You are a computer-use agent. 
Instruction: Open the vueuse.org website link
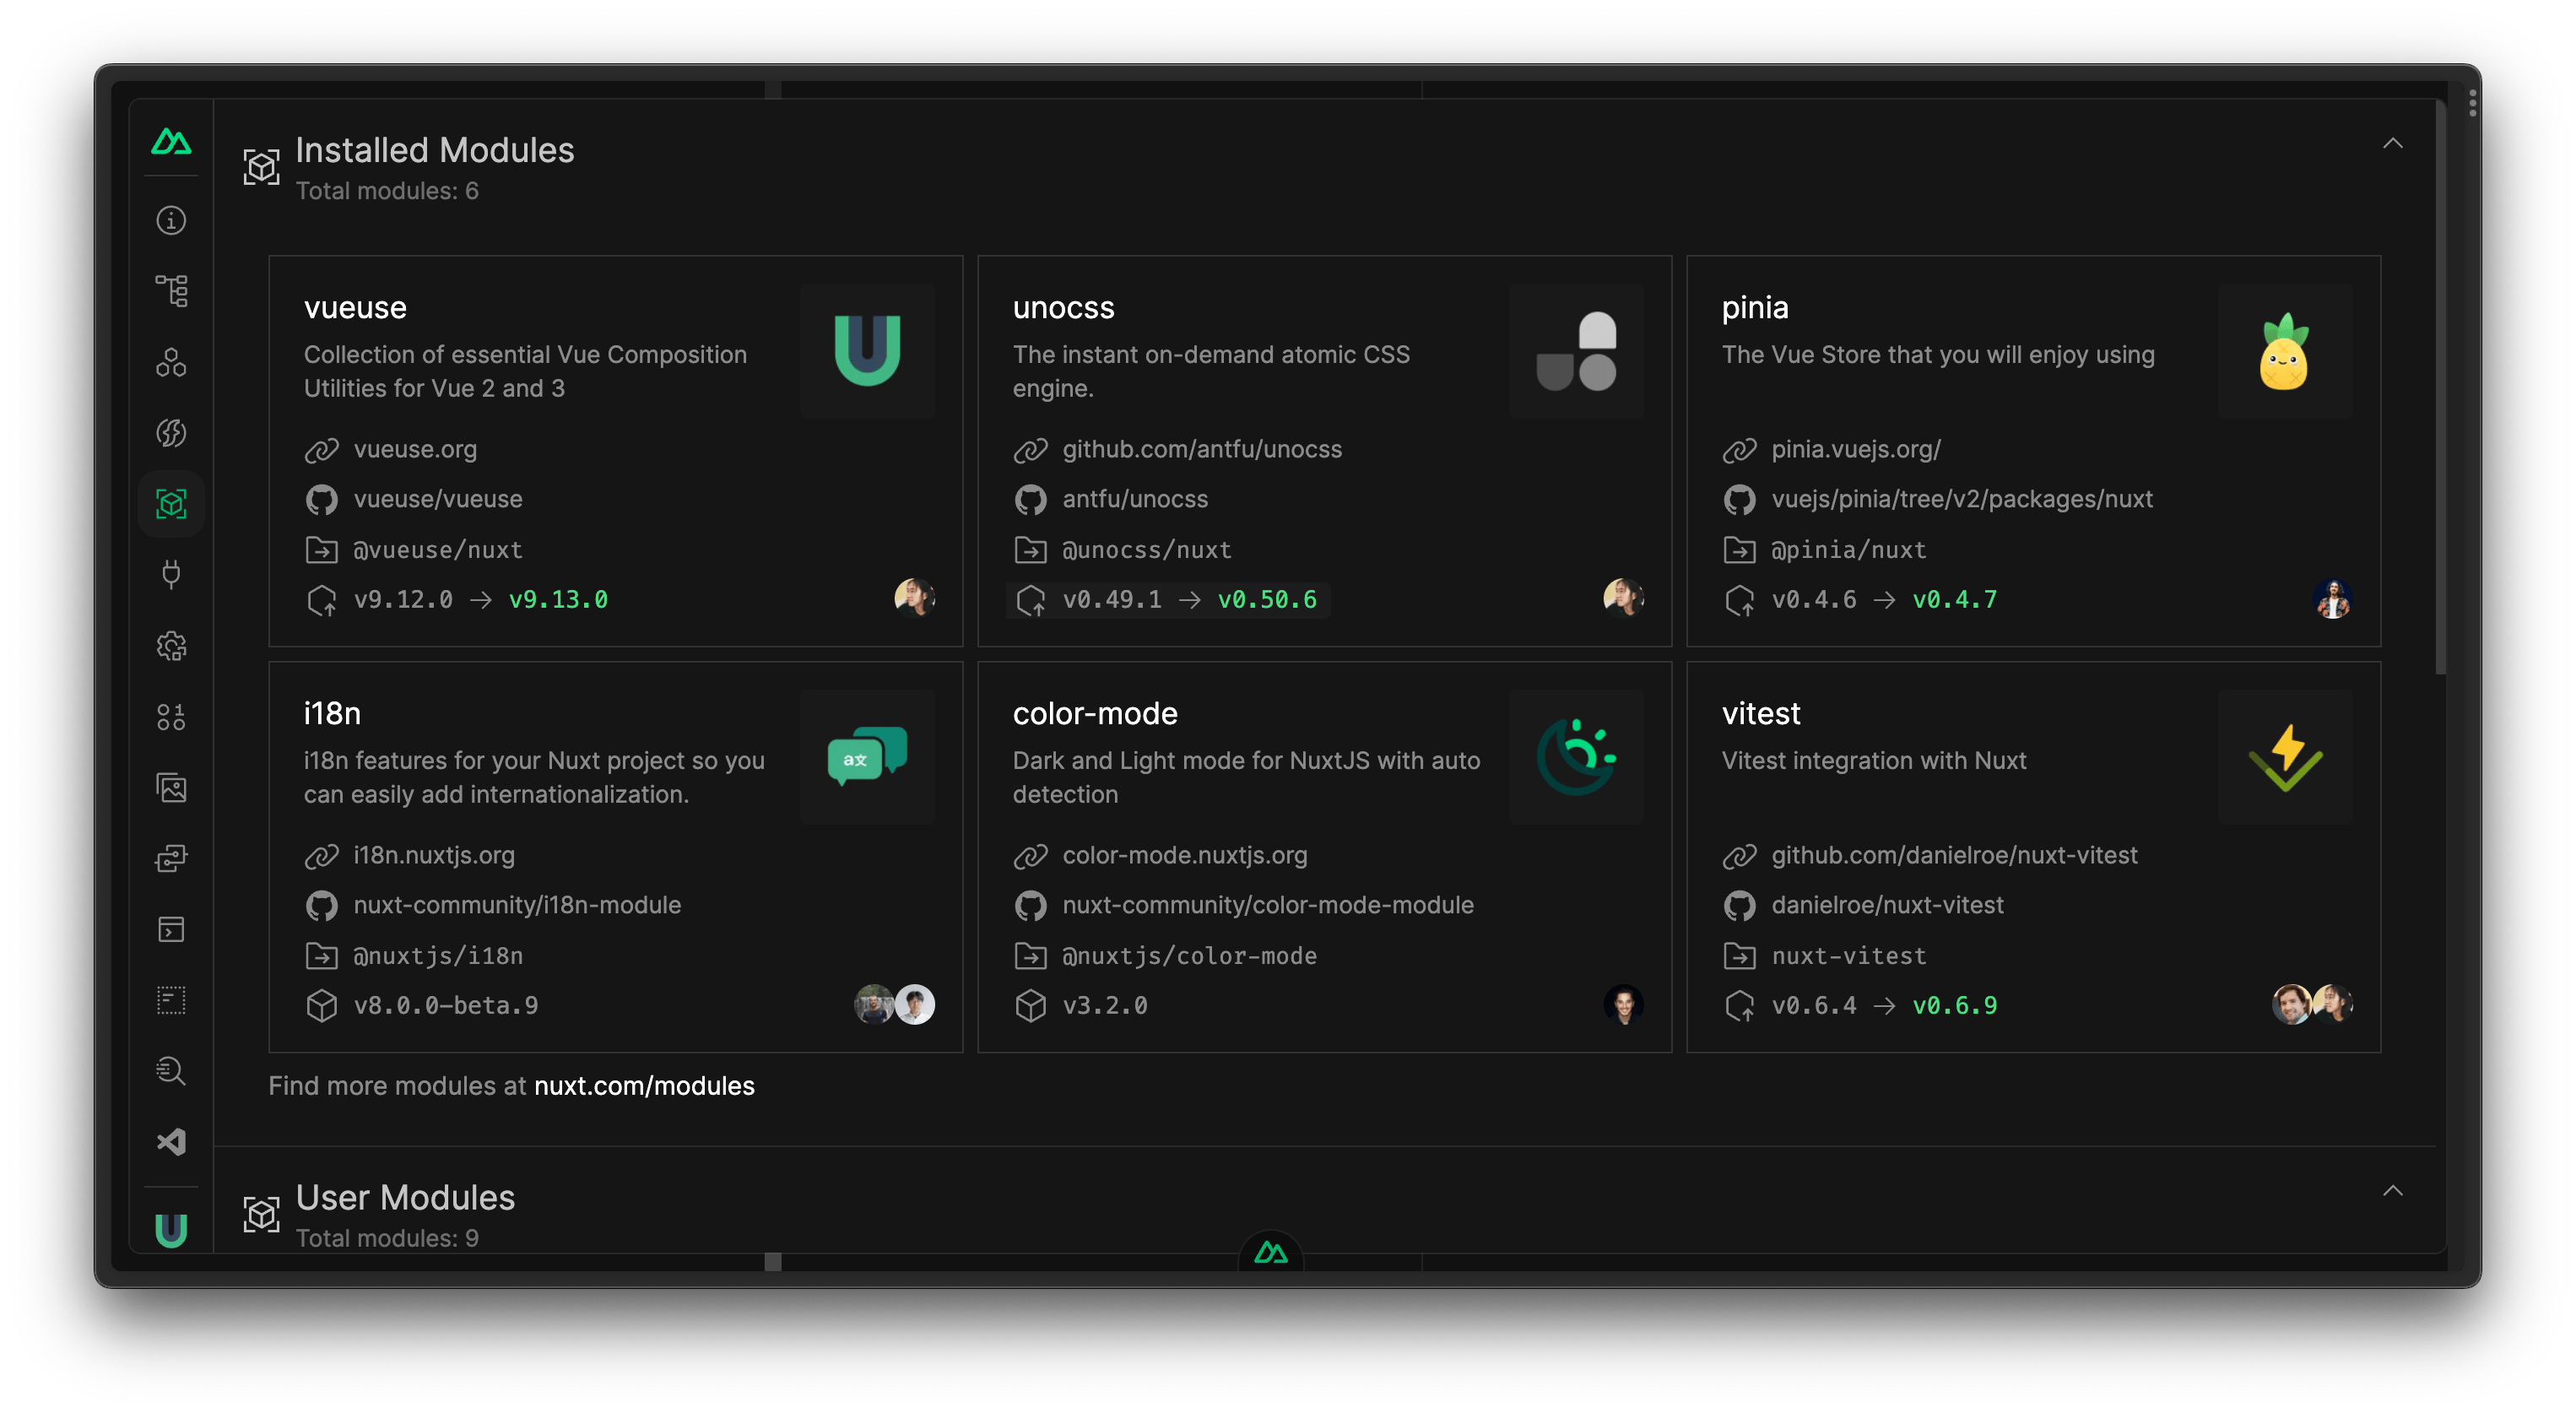(x=415, y=449)
